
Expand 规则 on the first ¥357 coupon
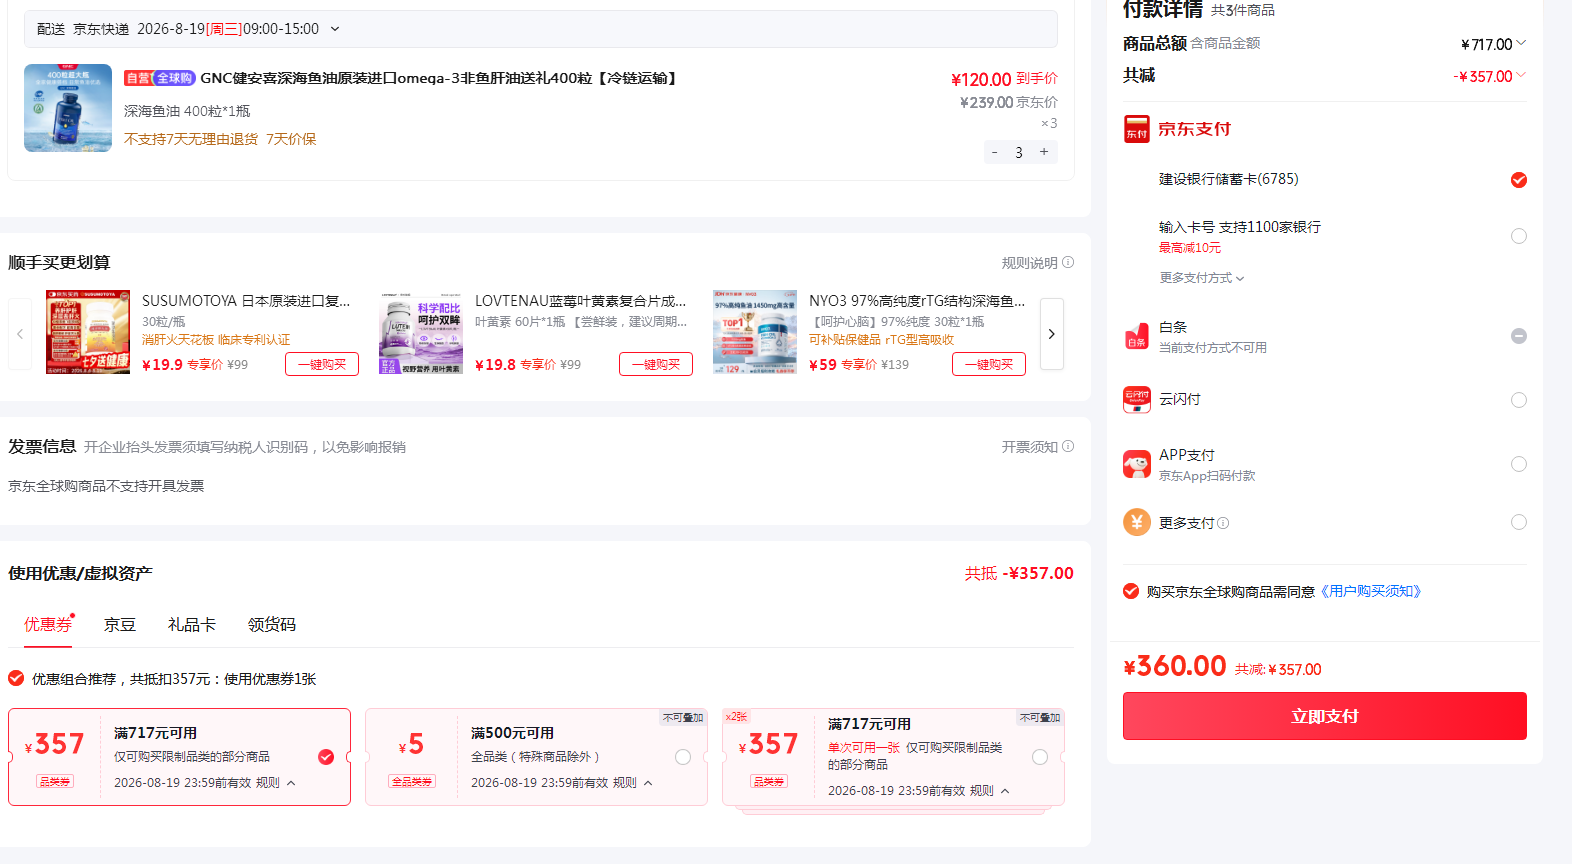click(276, 783)
